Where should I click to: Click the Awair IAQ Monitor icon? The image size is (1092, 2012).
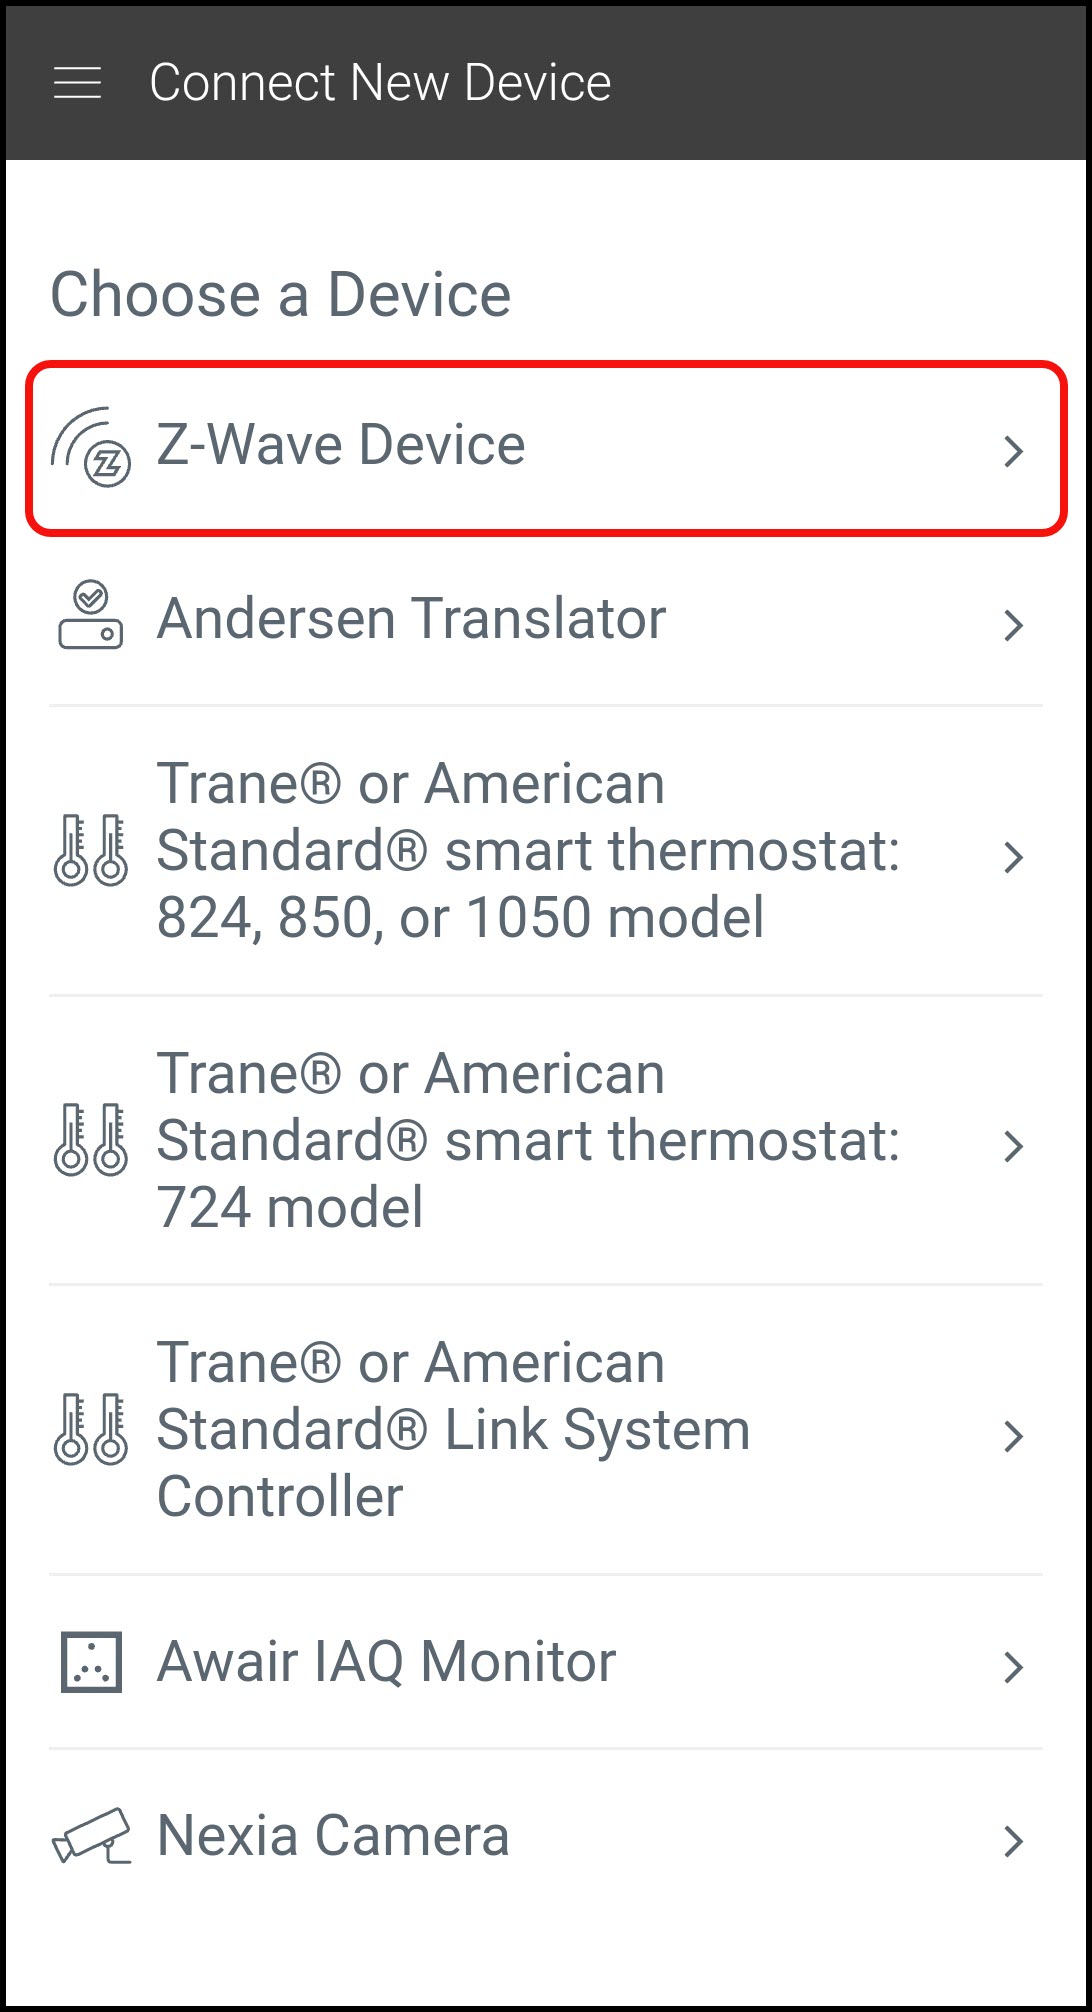[x=91, y=1662]
